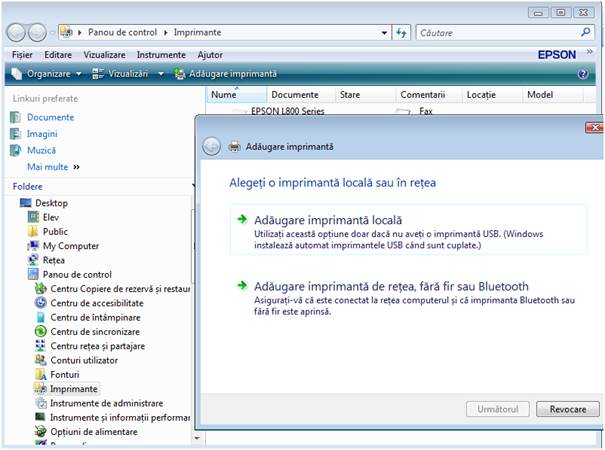The image size is (605, 450).
Task: Open the Fonturi folder in the tree
Action: click(x=67, y=374)
